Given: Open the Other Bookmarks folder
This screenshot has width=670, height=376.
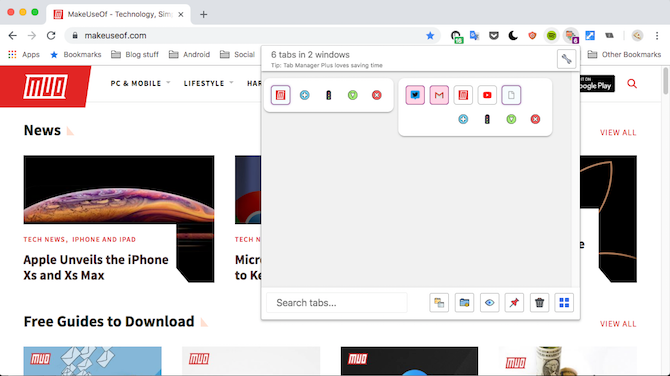Looking at the screenshot, I should point(624,54).
